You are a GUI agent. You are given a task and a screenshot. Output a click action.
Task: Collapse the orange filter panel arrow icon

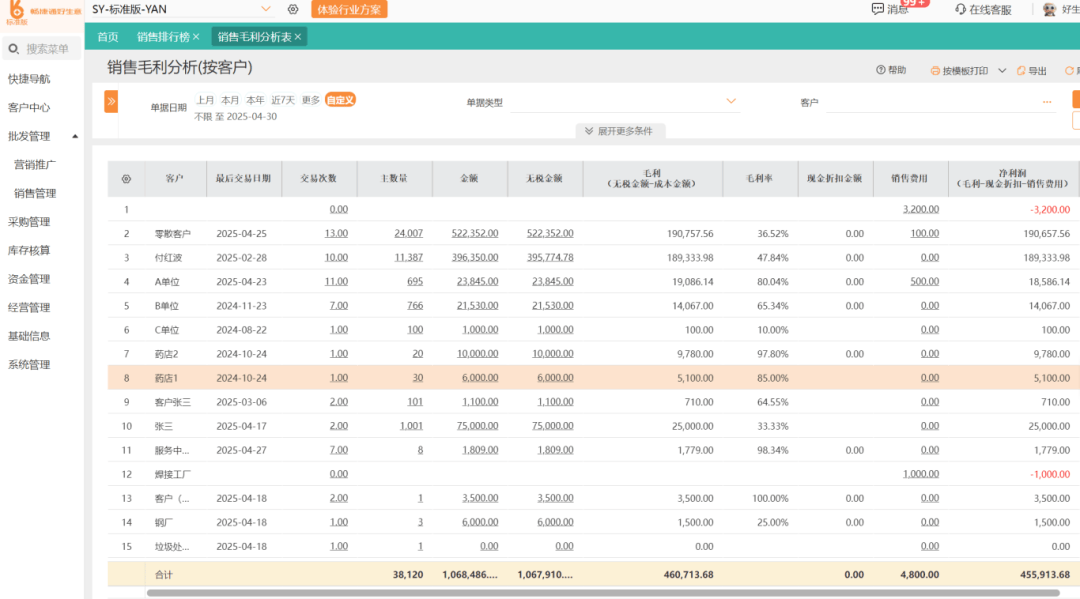(x=111, y=100)
